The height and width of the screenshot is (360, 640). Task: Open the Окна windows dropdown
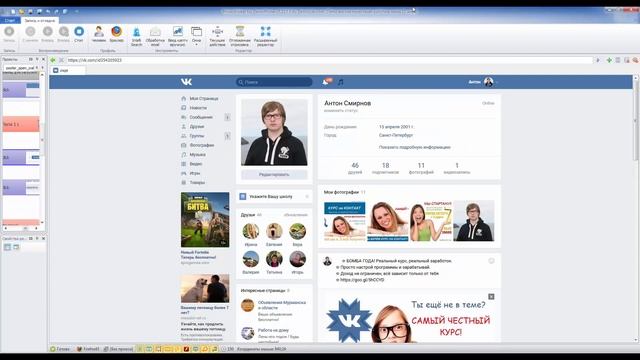pyautogui.click(x=196, y=36)
